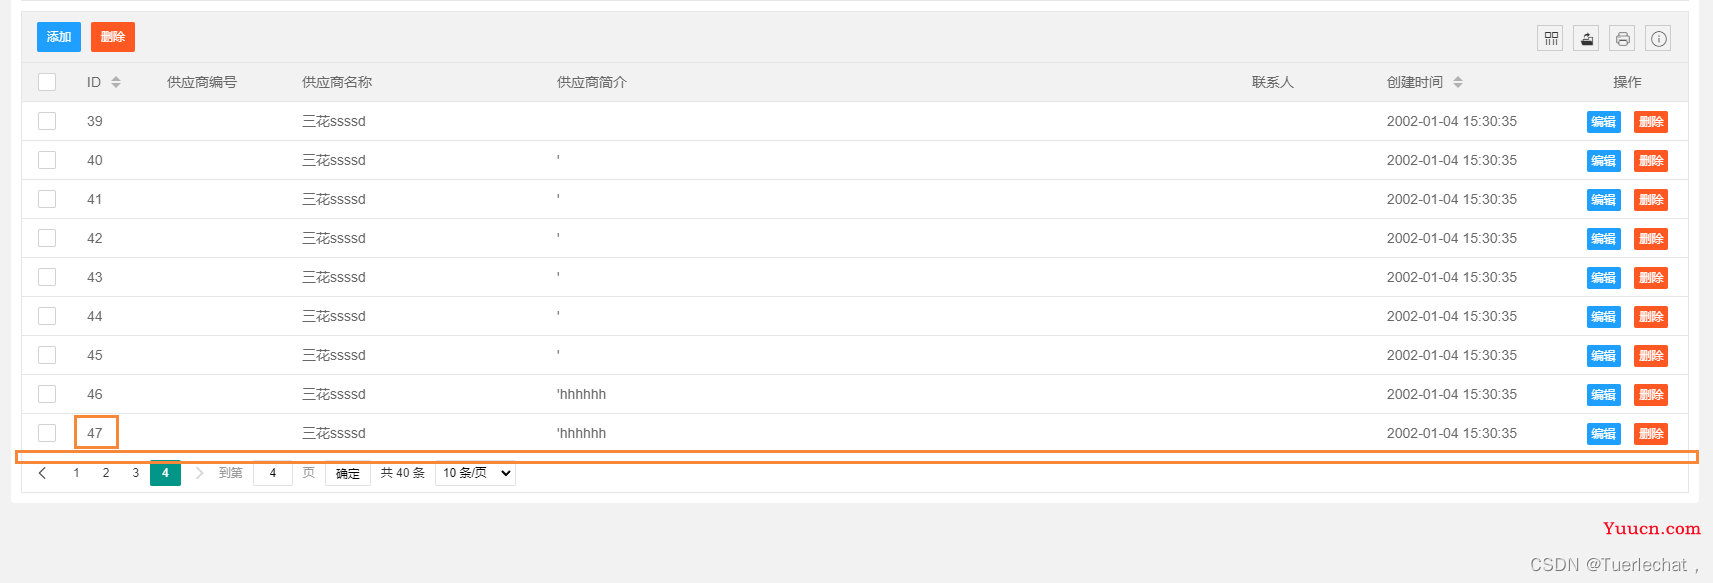The image size is (1713, 583).
Task: Go to next page arrow
Action: coord(199,473)
